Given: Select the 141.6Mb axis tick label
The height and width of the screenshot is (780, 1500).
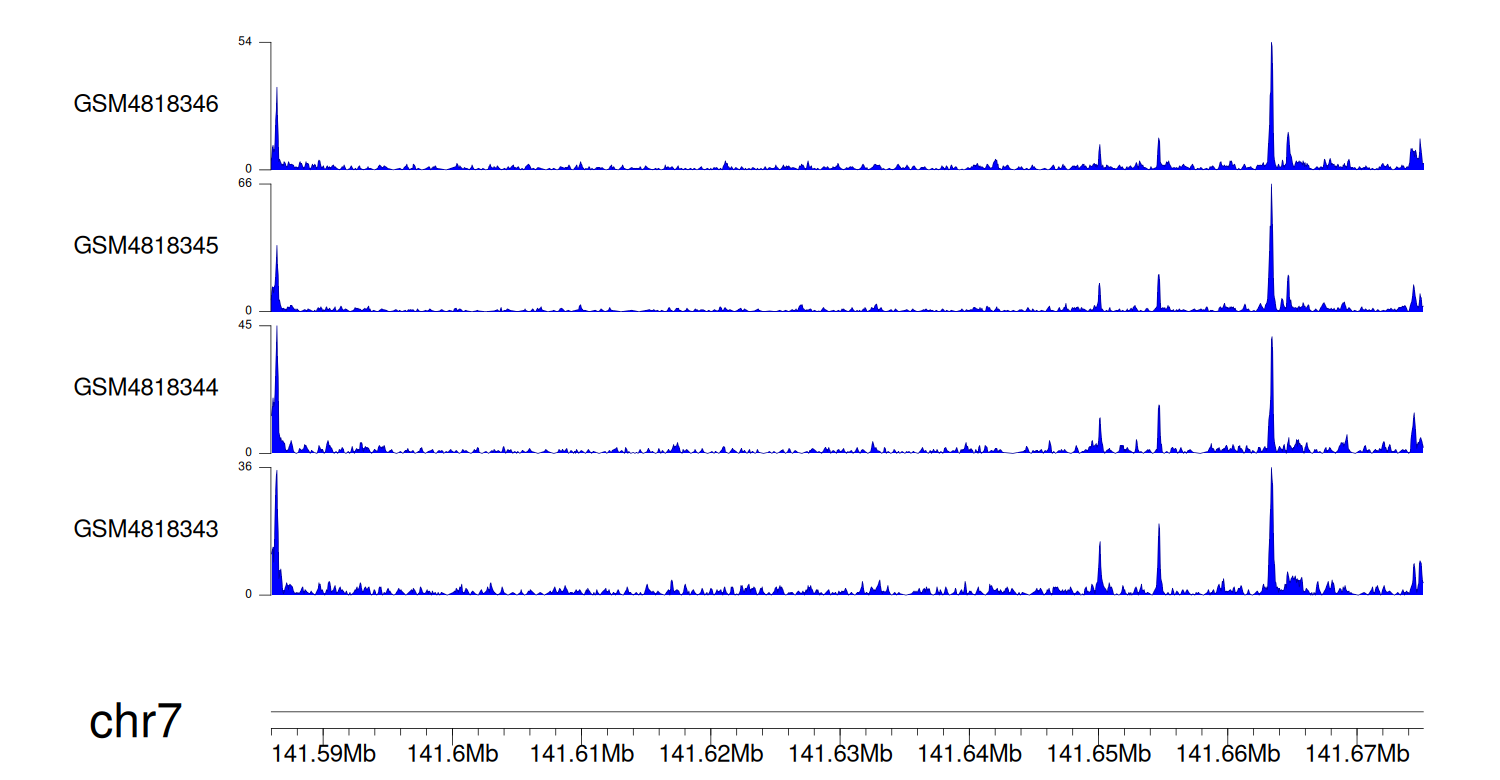Looking at the screenshot, I should 453,753.
